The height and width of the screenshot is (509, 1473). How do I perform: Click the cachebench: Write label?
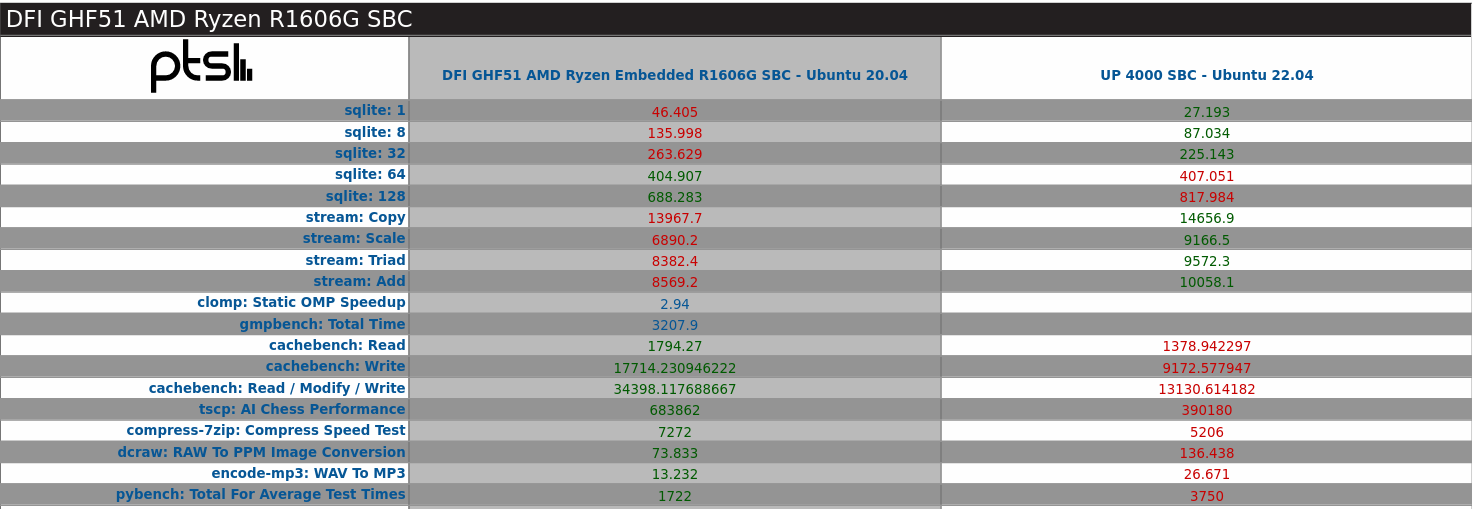click(336, 367)
